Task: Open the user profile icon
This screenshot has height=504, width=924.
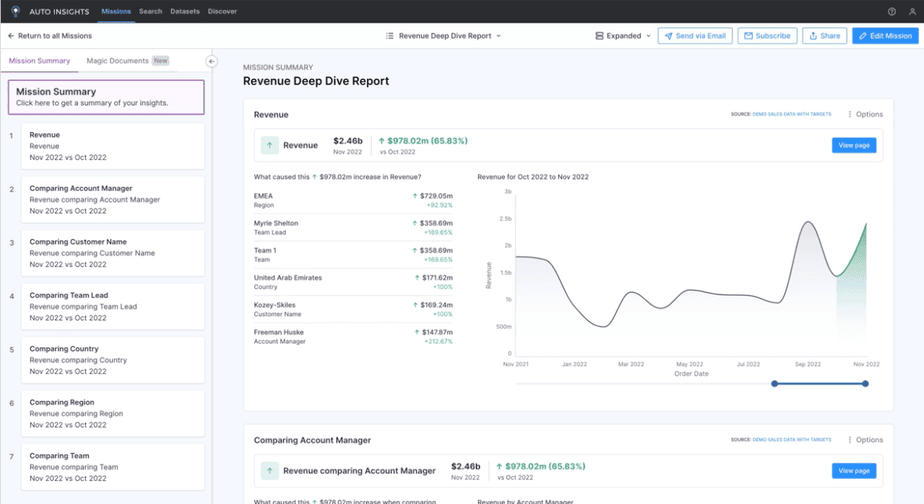Action: click(x=912, y=11)
